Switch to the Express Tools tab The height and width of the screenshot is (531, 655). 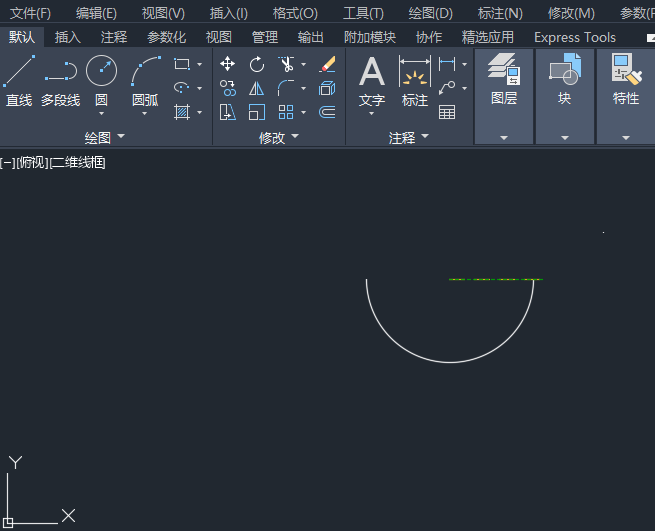(575, 37)
